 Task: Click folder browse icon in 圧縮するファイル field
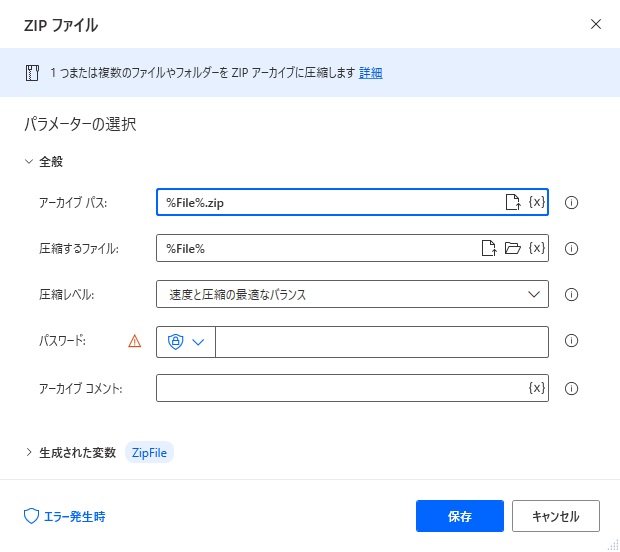click(x=513, y=248)
